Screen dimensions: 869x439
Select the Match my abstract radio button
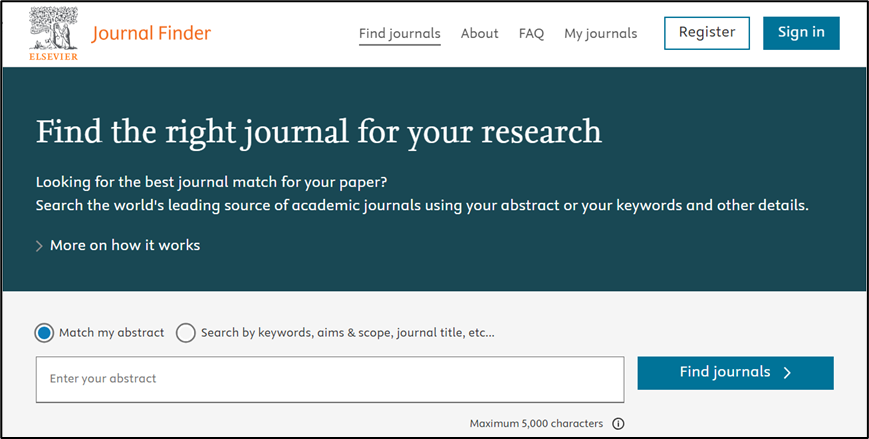[x=44, y=333]
